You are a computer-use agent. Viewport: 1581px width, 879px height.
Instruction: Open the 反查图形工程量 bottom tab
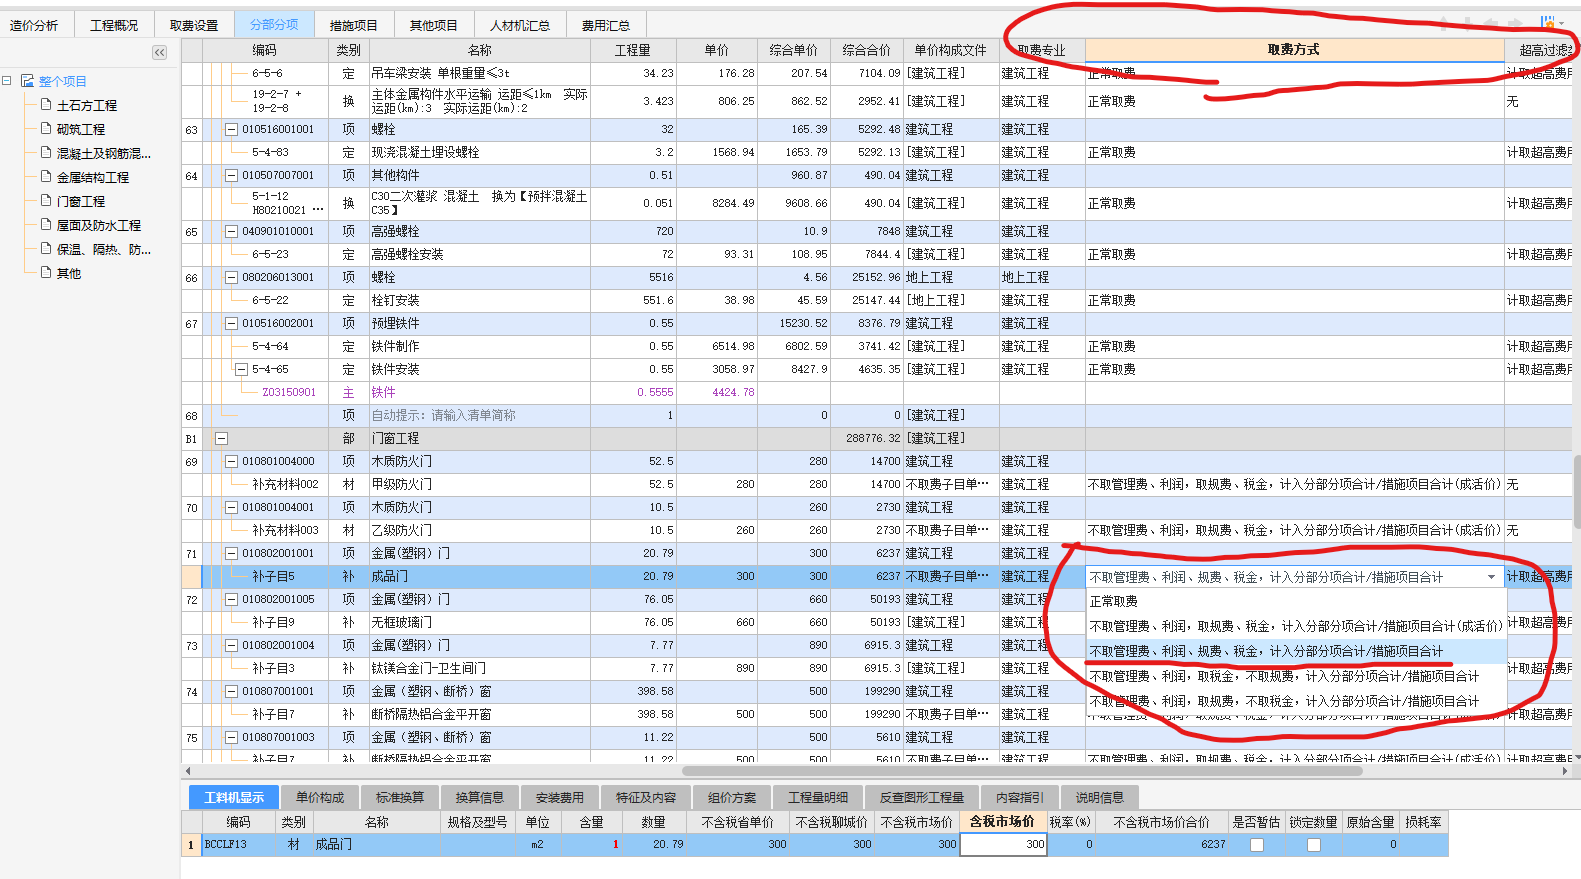coord(922,797)
